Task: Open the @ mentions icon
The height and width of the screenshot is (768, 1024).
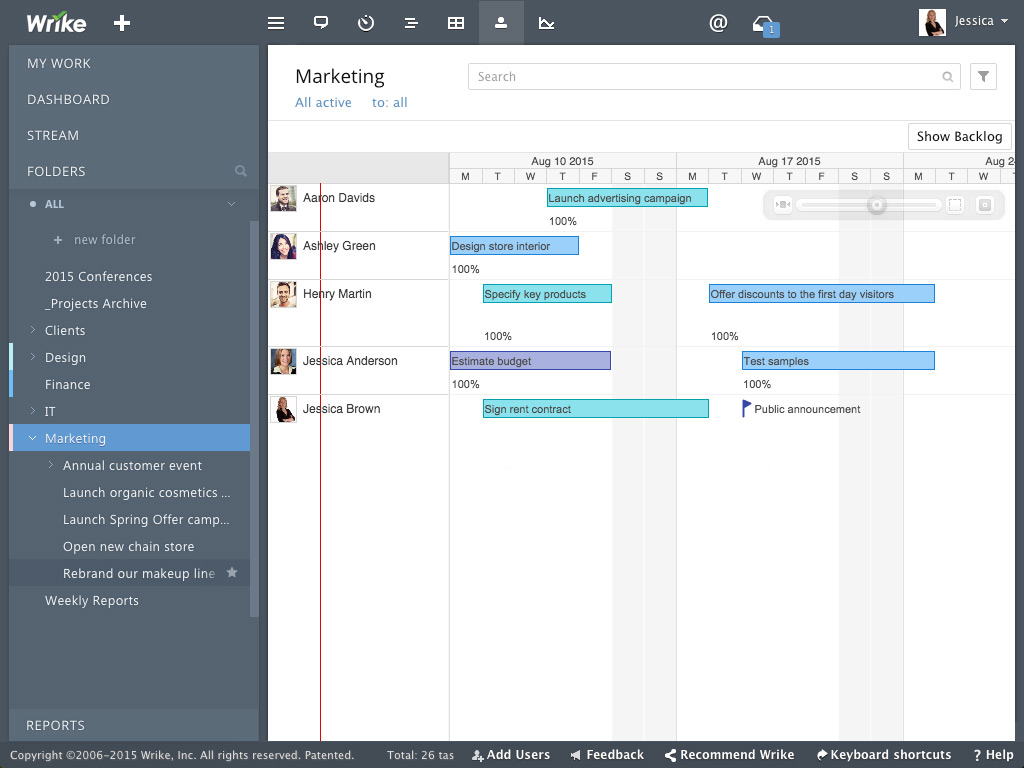Action: [718, 24]
